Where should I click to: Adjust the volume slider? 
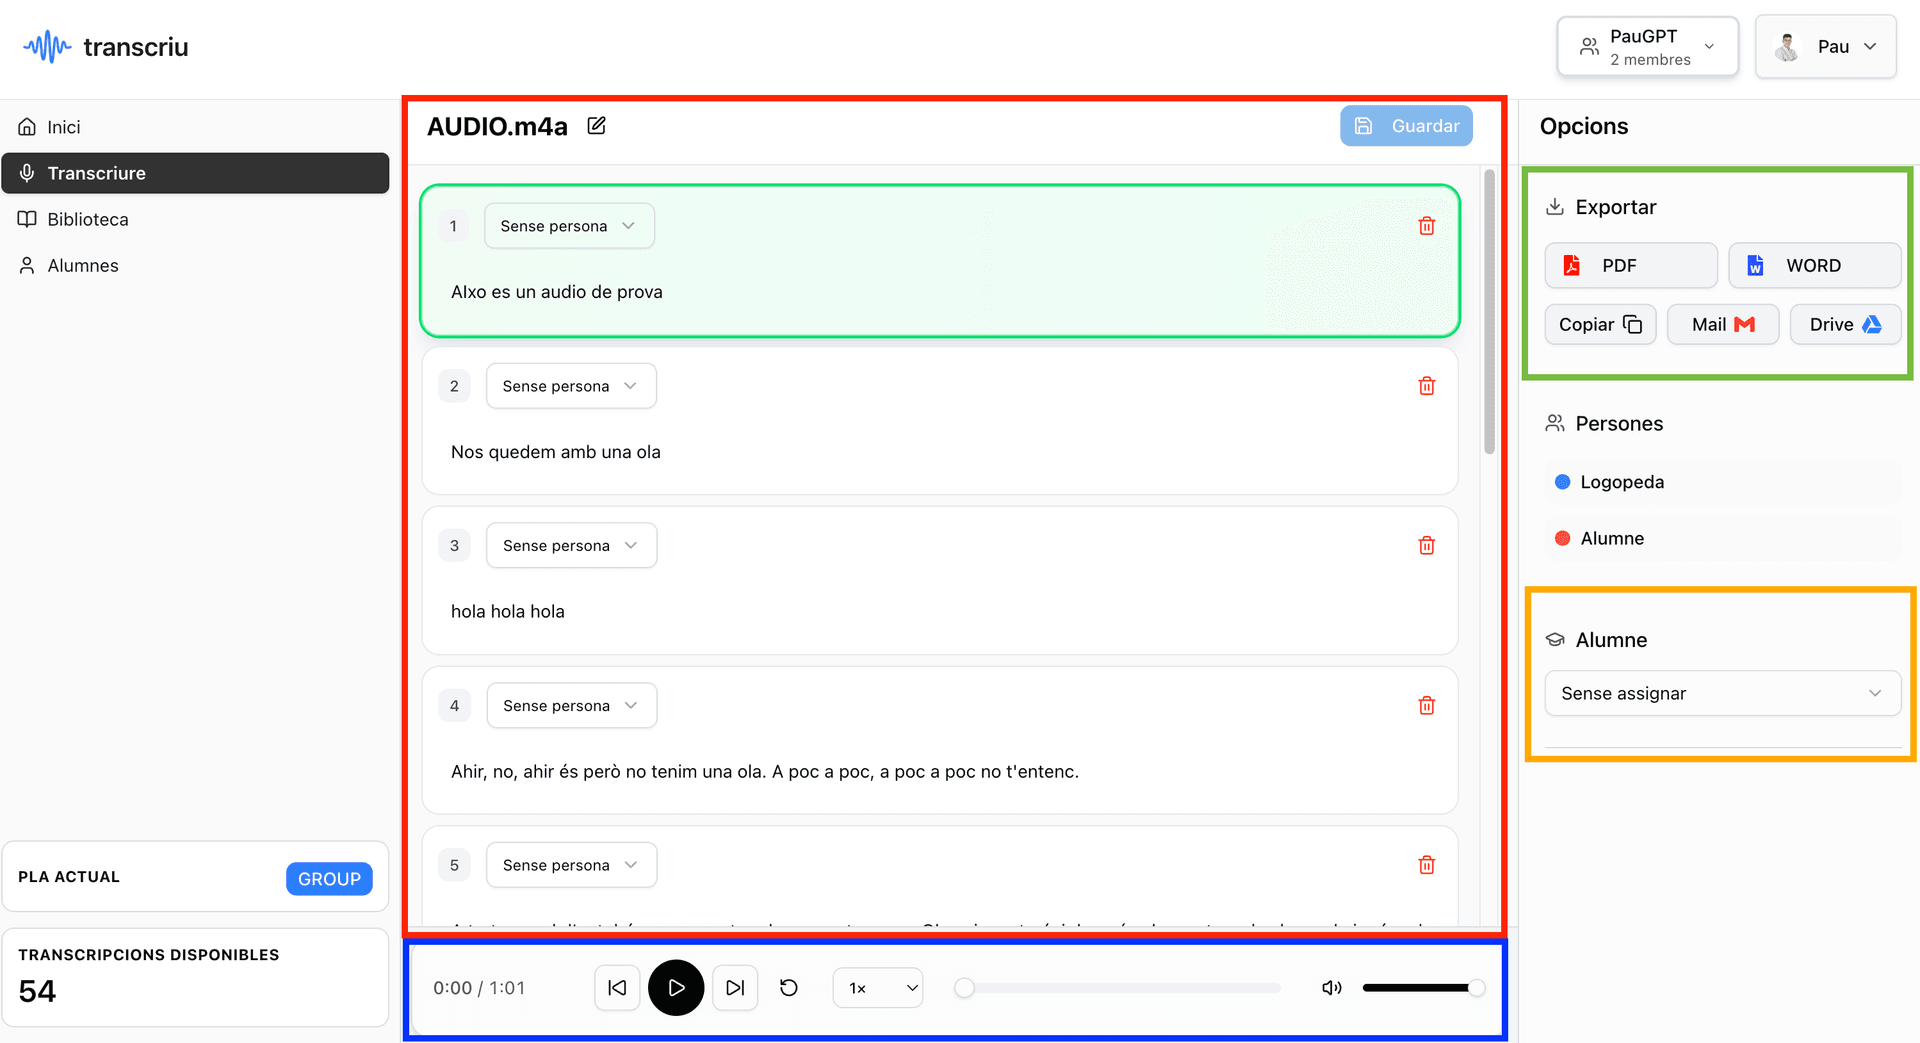point(1418,988)
